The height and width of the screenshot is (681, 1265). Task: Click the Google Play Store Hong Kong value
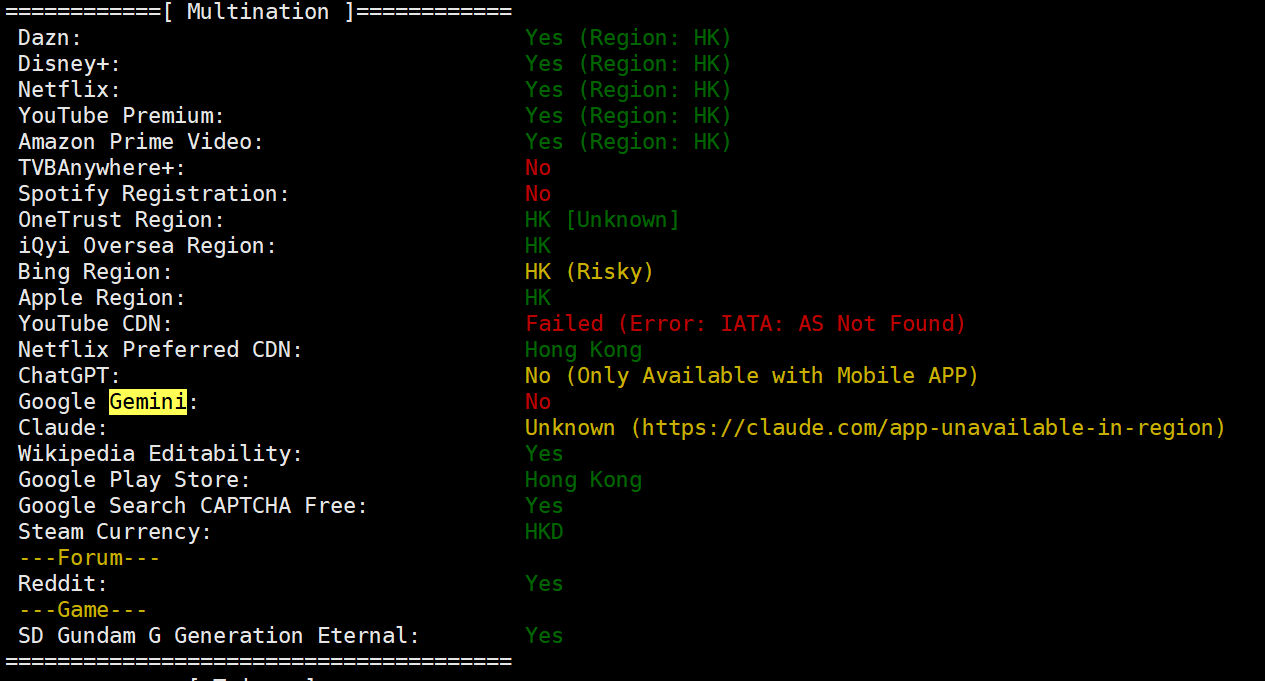(583, 480)
